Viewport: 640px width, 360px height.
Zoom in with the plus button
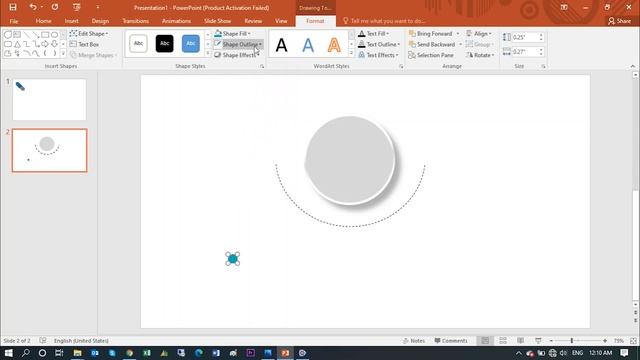[x=605, y=340]
